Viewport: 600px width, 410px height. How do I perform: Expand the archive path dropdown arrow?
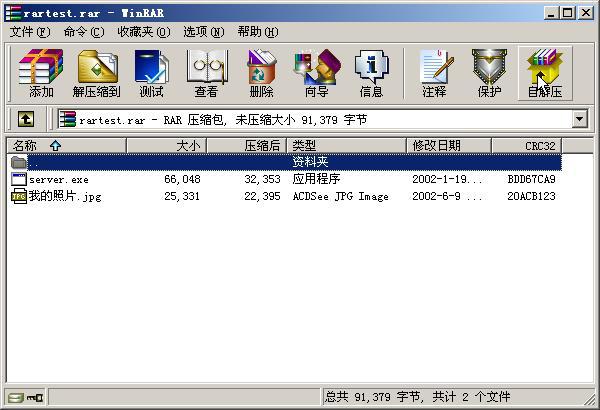[580, 119]
